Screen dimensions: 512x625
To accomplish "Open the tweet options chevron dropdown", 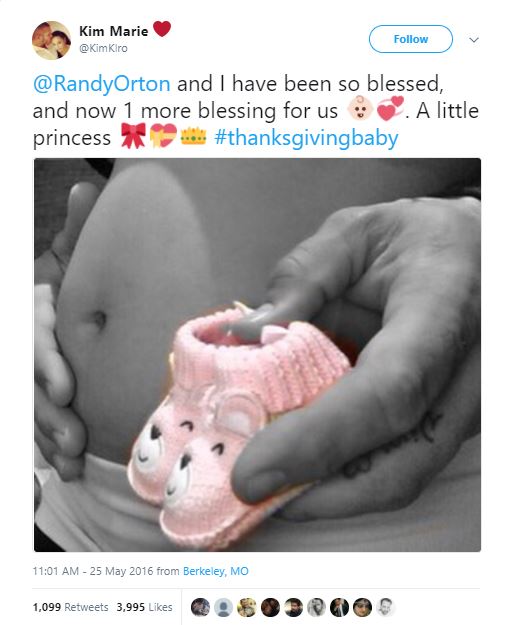I will [474, 40].
